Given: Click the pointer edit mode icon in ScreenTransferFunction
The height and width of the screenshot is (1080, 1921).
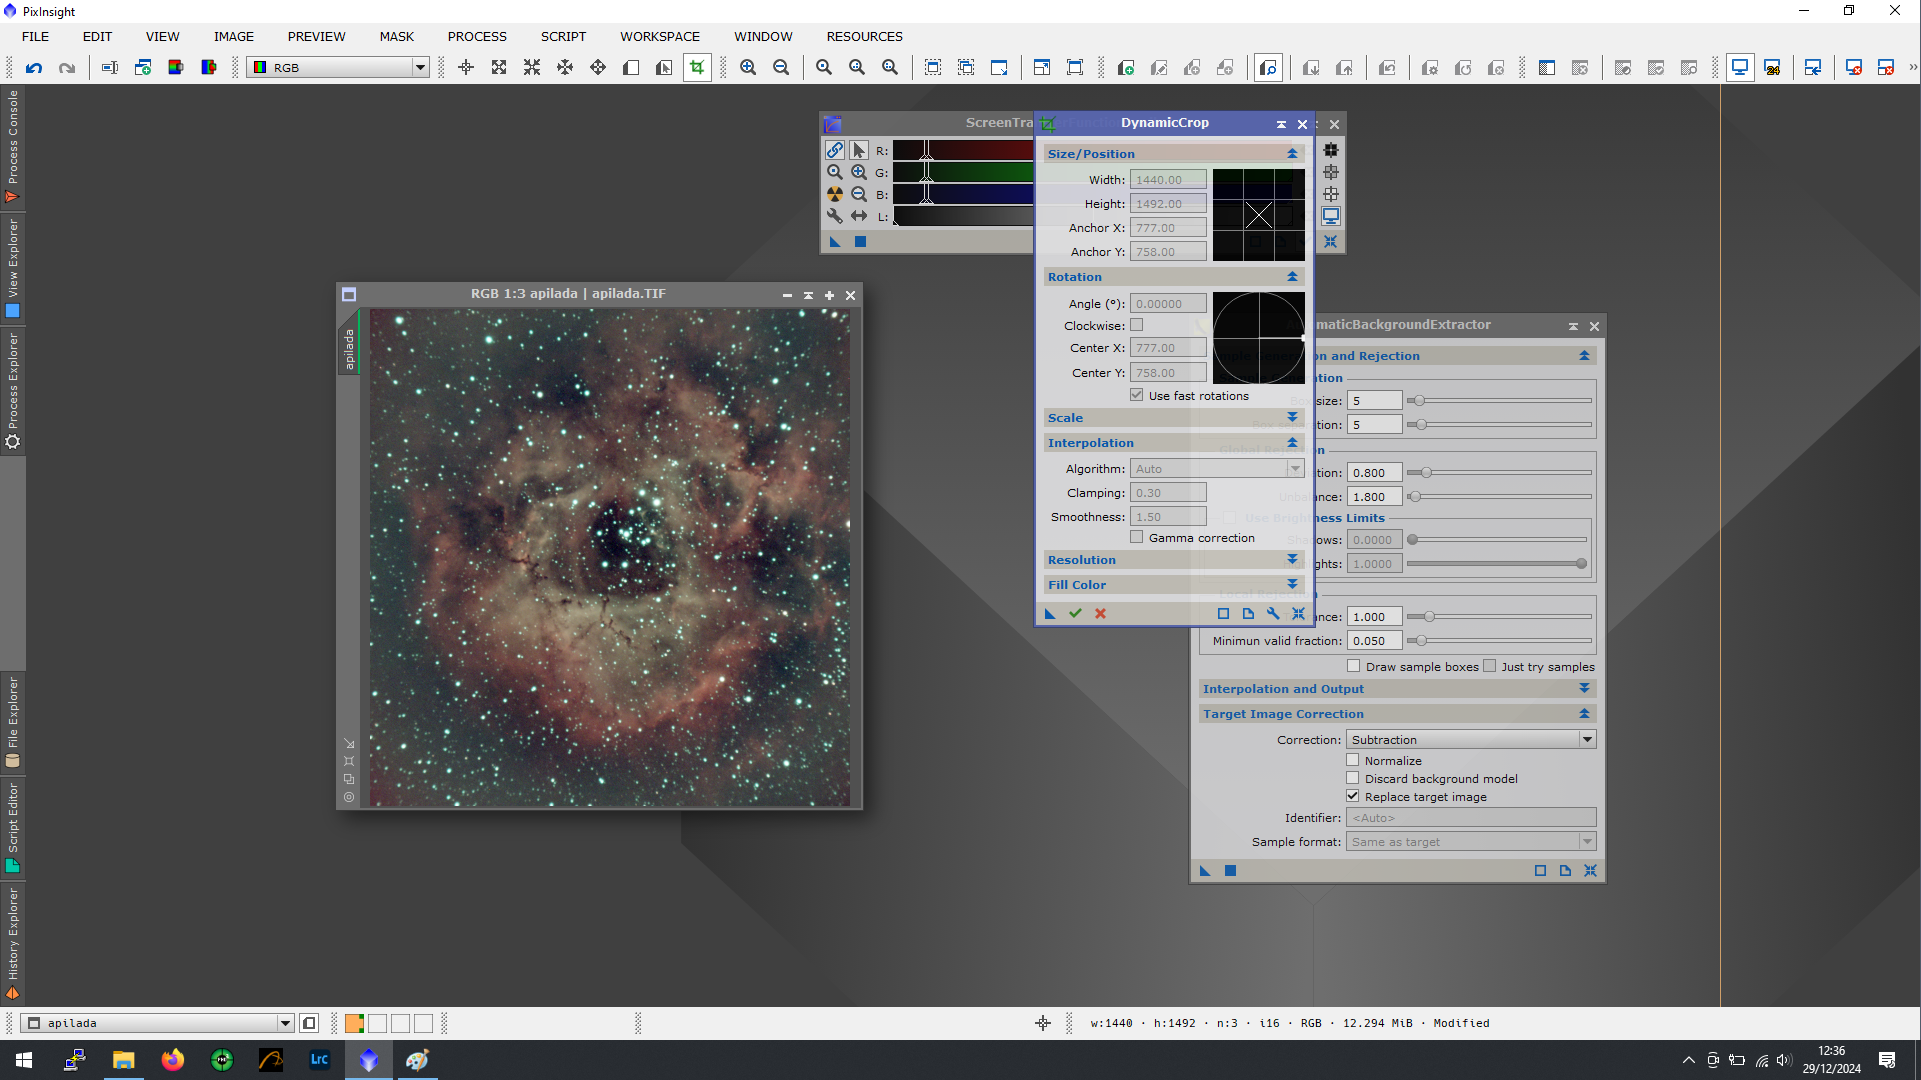Looking at the screenshot, I should click(859, 150).
